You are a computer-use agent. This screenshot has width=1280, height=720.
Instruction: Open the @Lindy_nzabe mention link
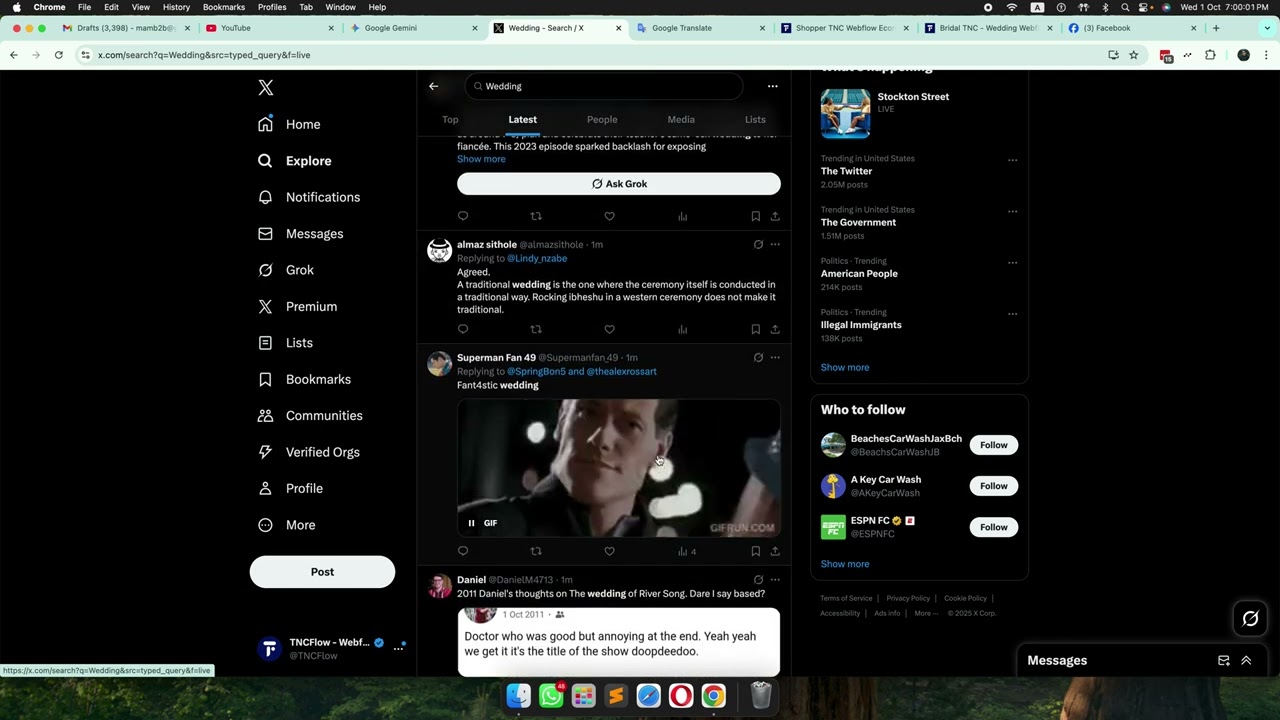tap(537, 258)
